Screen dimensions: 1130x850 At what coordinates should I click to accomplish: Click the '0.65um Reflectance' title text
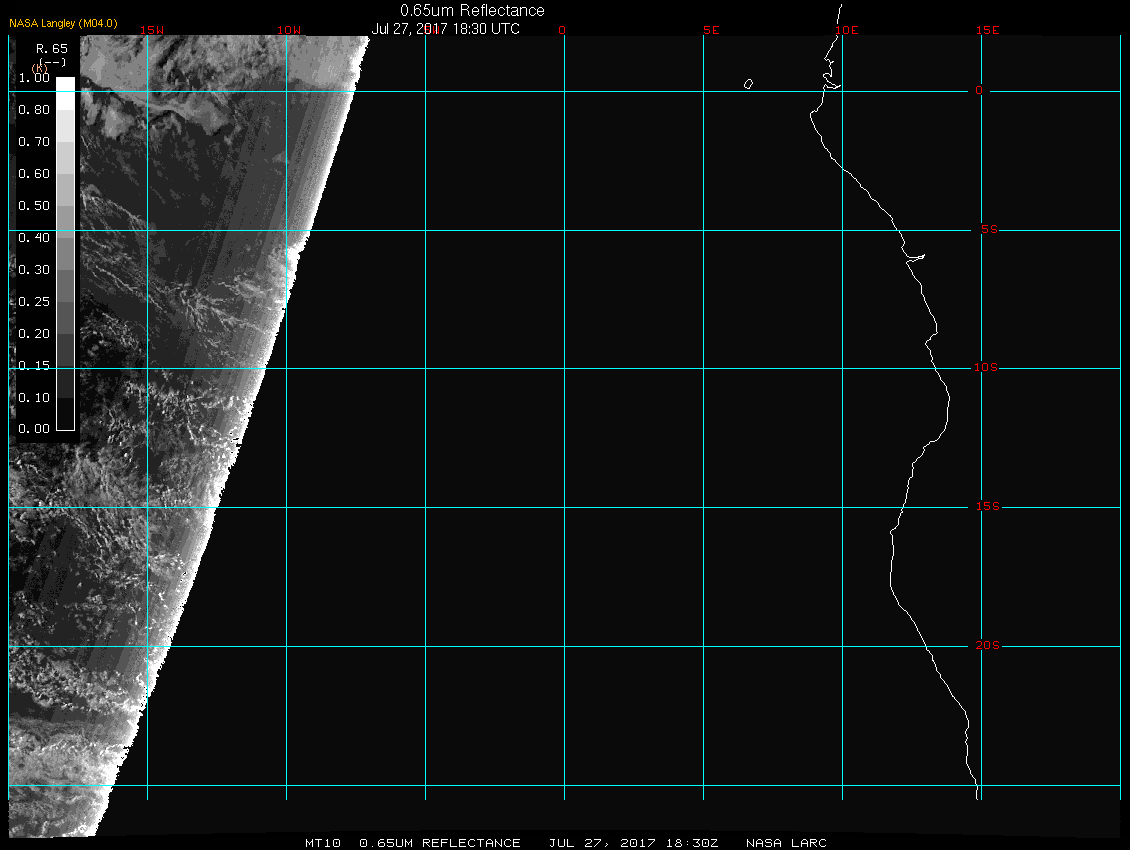472,11
